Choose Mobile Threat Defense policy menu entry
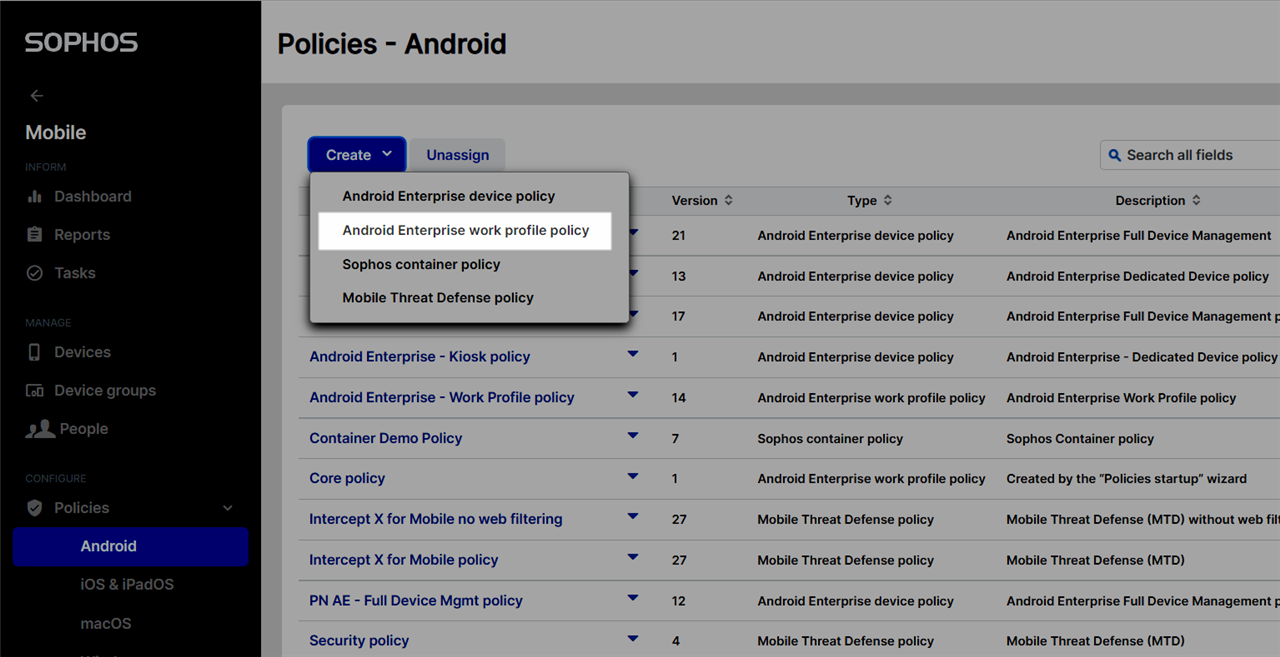1280x657 pixels. tap(438, 298)
